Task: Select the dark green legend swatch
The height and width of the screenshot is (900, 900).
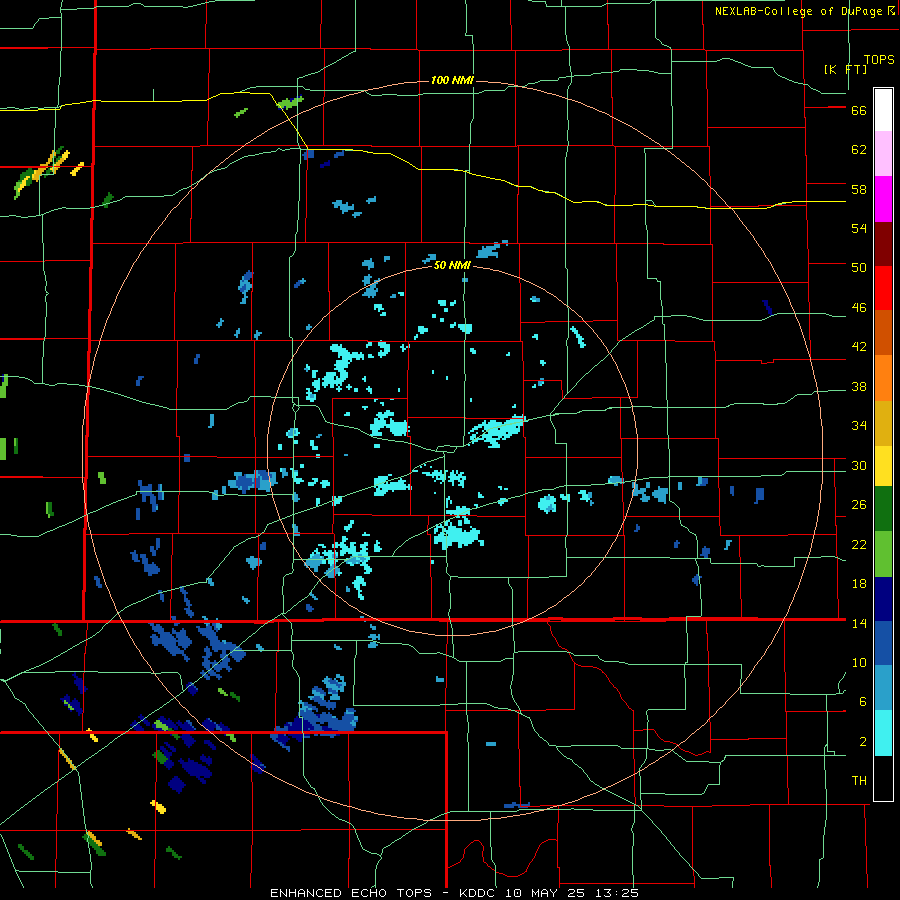Action: (x=883, y=508)
